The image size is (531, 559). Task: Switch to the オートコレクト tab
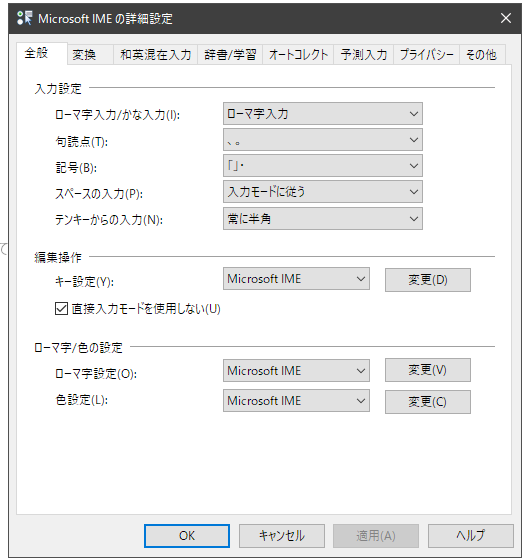[298, 55]
